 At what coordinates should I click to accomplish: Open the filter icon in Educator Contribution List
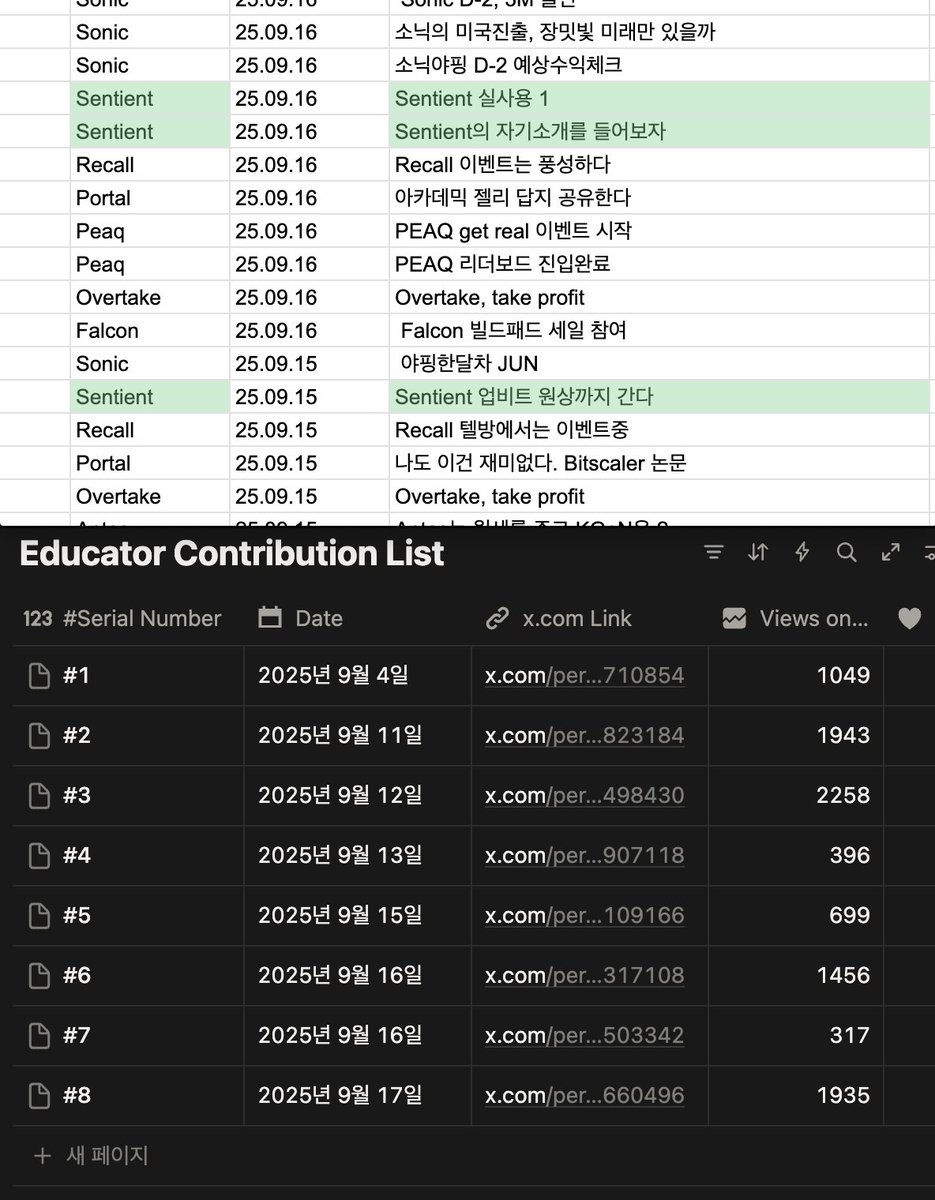pos(714,553)
